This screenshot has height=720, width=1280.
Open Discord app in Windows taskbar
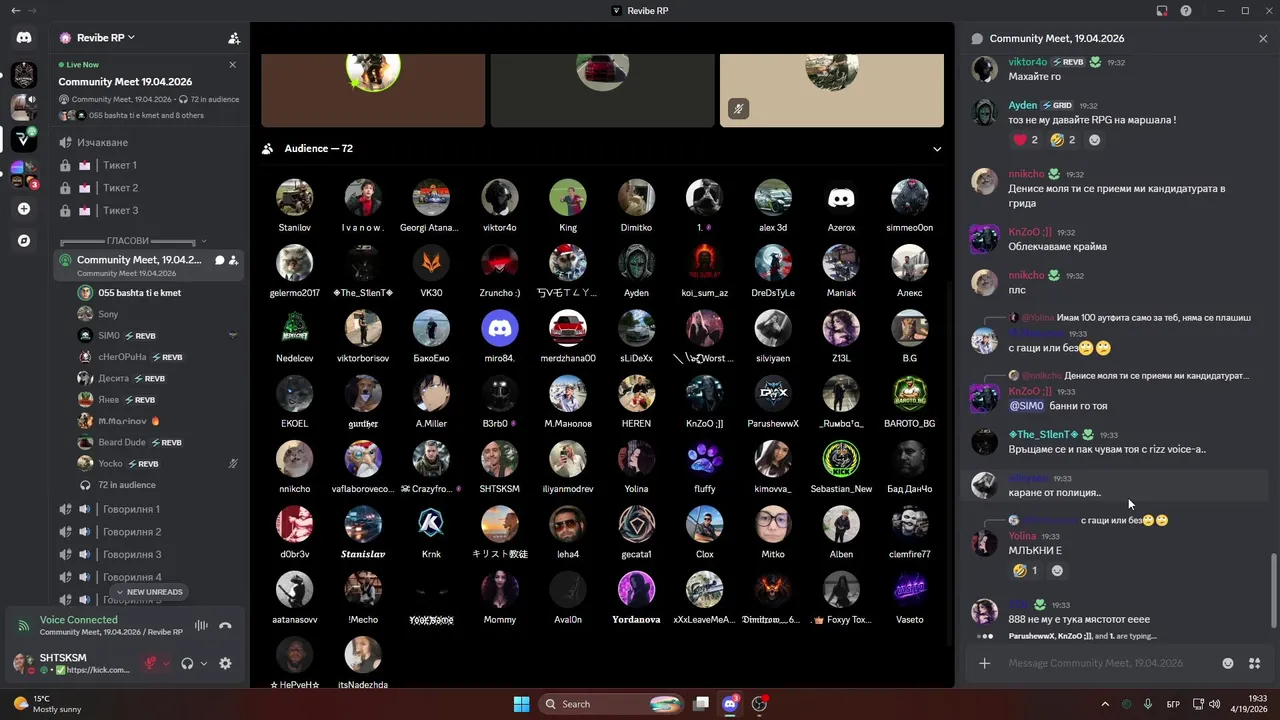(730, 704)
